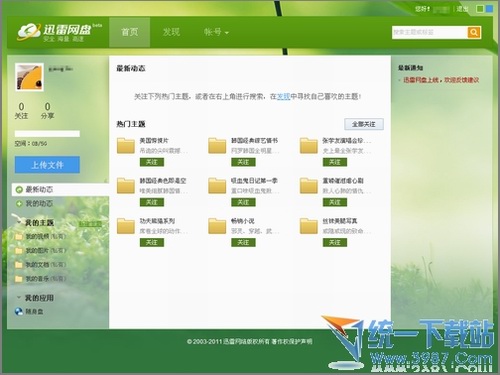Open 我的图片 private folder
Image resolution: width=500 pixels, height=375 pixels.
point(40,250)
